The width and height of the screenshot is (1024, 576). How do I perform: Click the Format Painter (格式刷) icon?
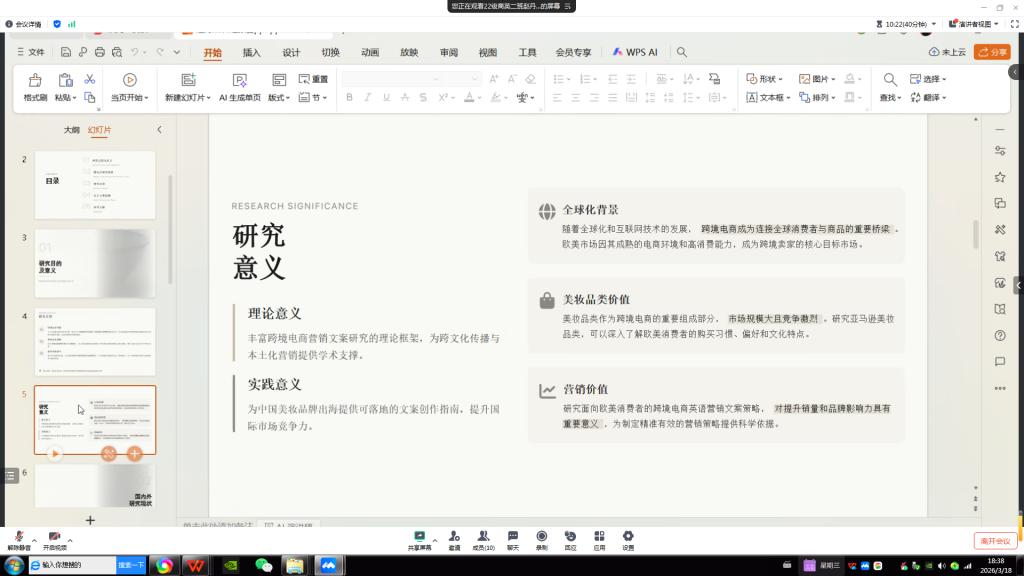click(35, 80)
